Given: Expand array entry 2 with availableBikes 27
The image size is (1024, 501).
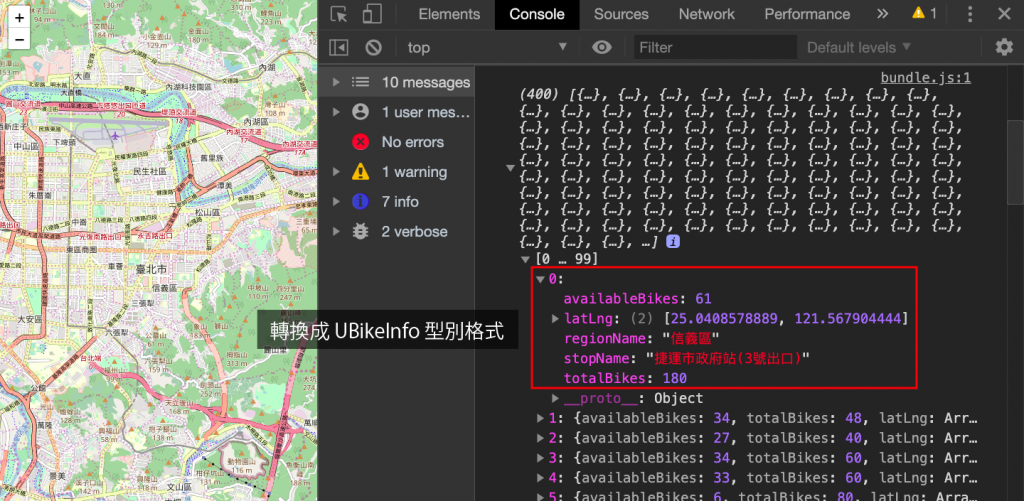Looking at the screenshot, I should tap(541, 438).
